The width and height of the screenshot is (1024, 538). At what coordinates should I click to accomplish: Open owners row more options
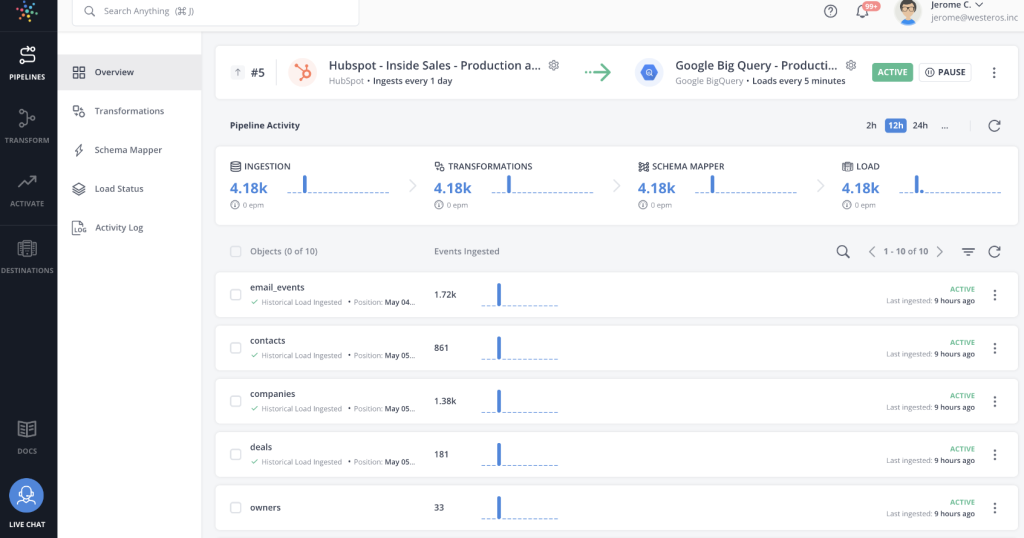tap(995, 508)
